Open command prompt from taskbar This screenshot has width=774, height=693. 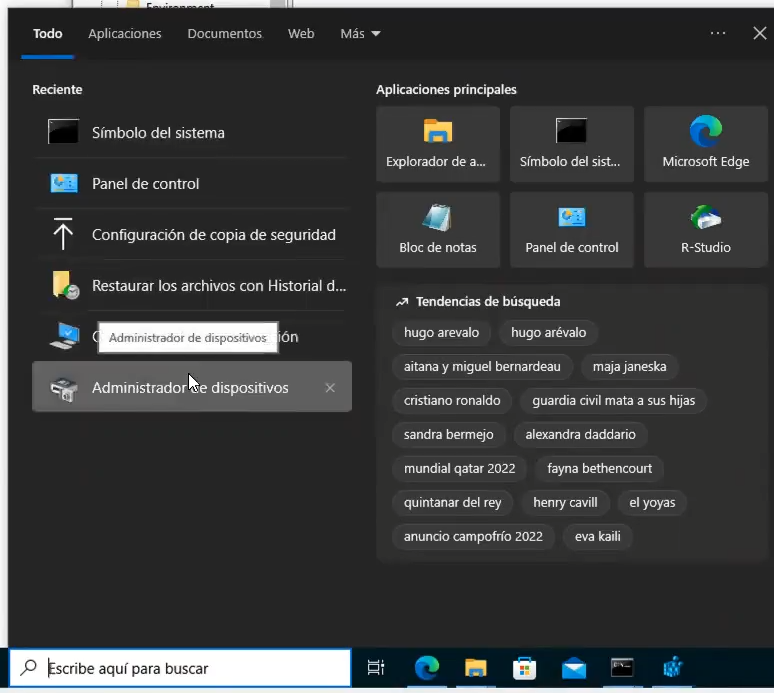coord(622,668)
